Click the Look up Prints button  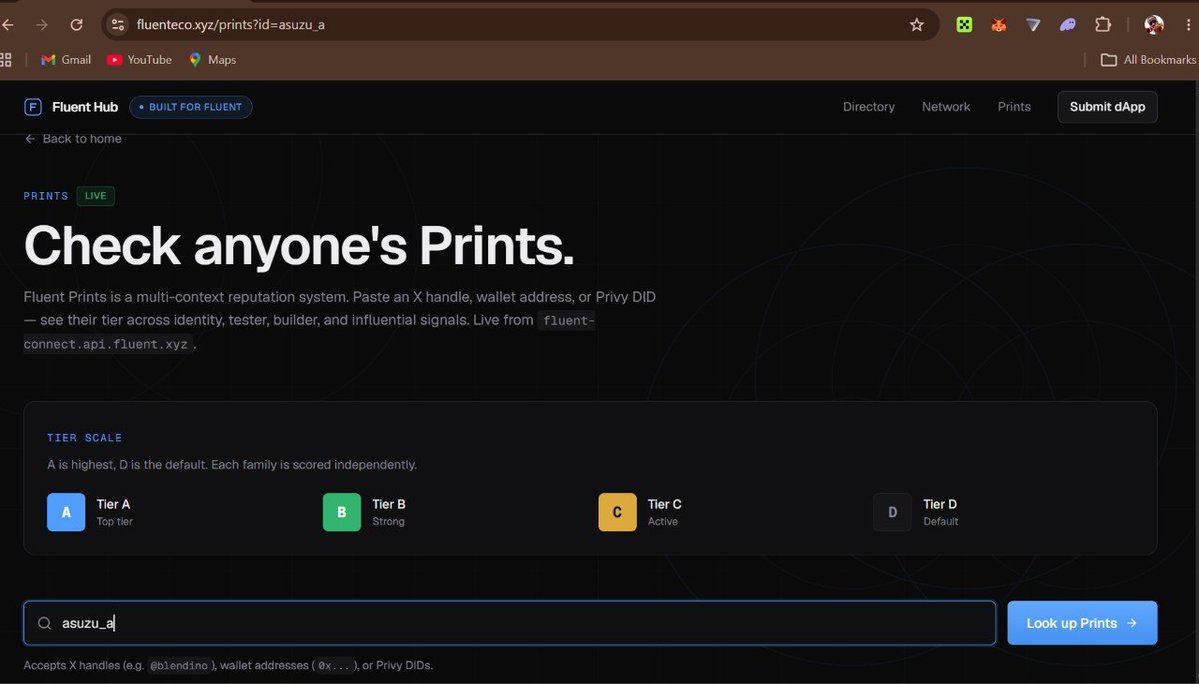(x=1082, y=623)
